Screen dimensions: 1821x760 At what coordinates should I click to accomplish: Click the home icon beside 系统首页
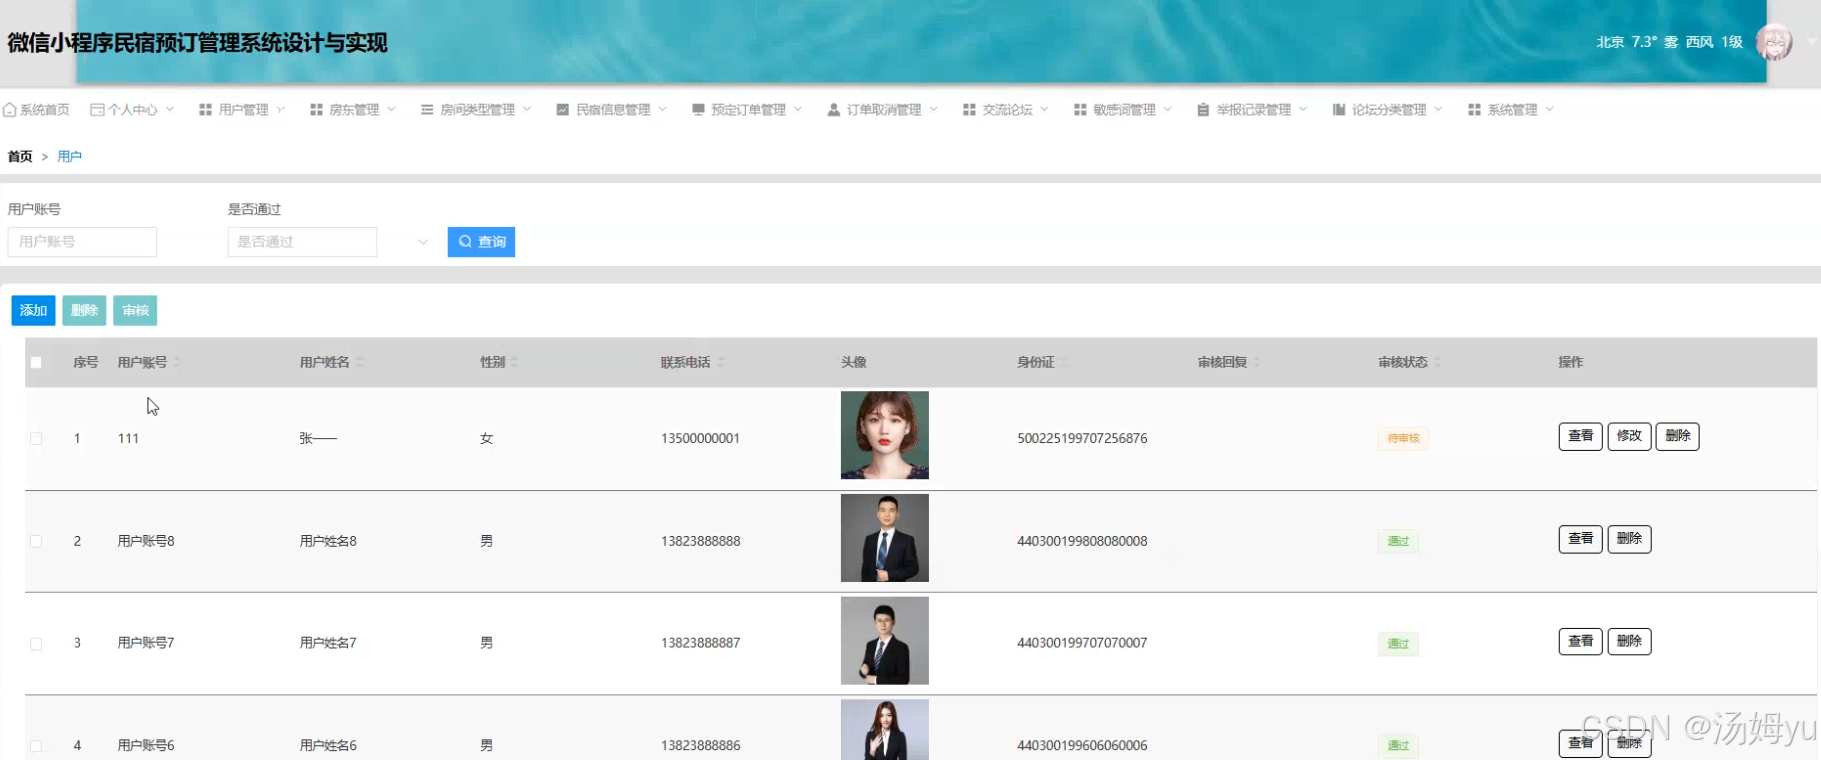coord(10,110)
